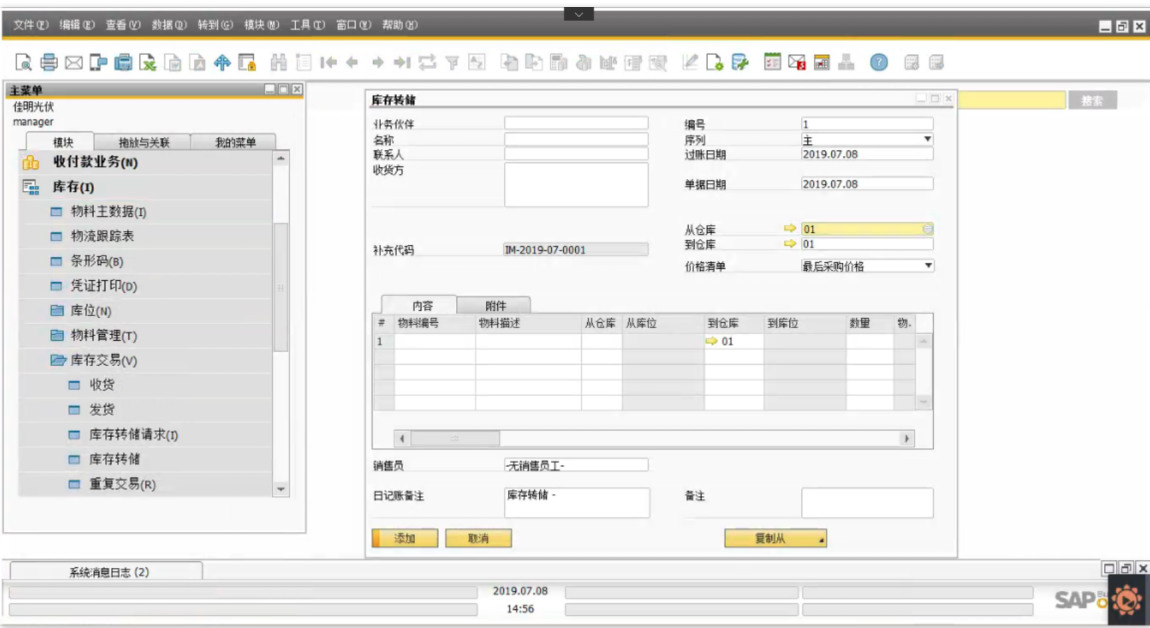The width and height of the screenshot is (1150, 628).
Task: Expand the top collapse chevron above menu bar
Action: [579, 14]
